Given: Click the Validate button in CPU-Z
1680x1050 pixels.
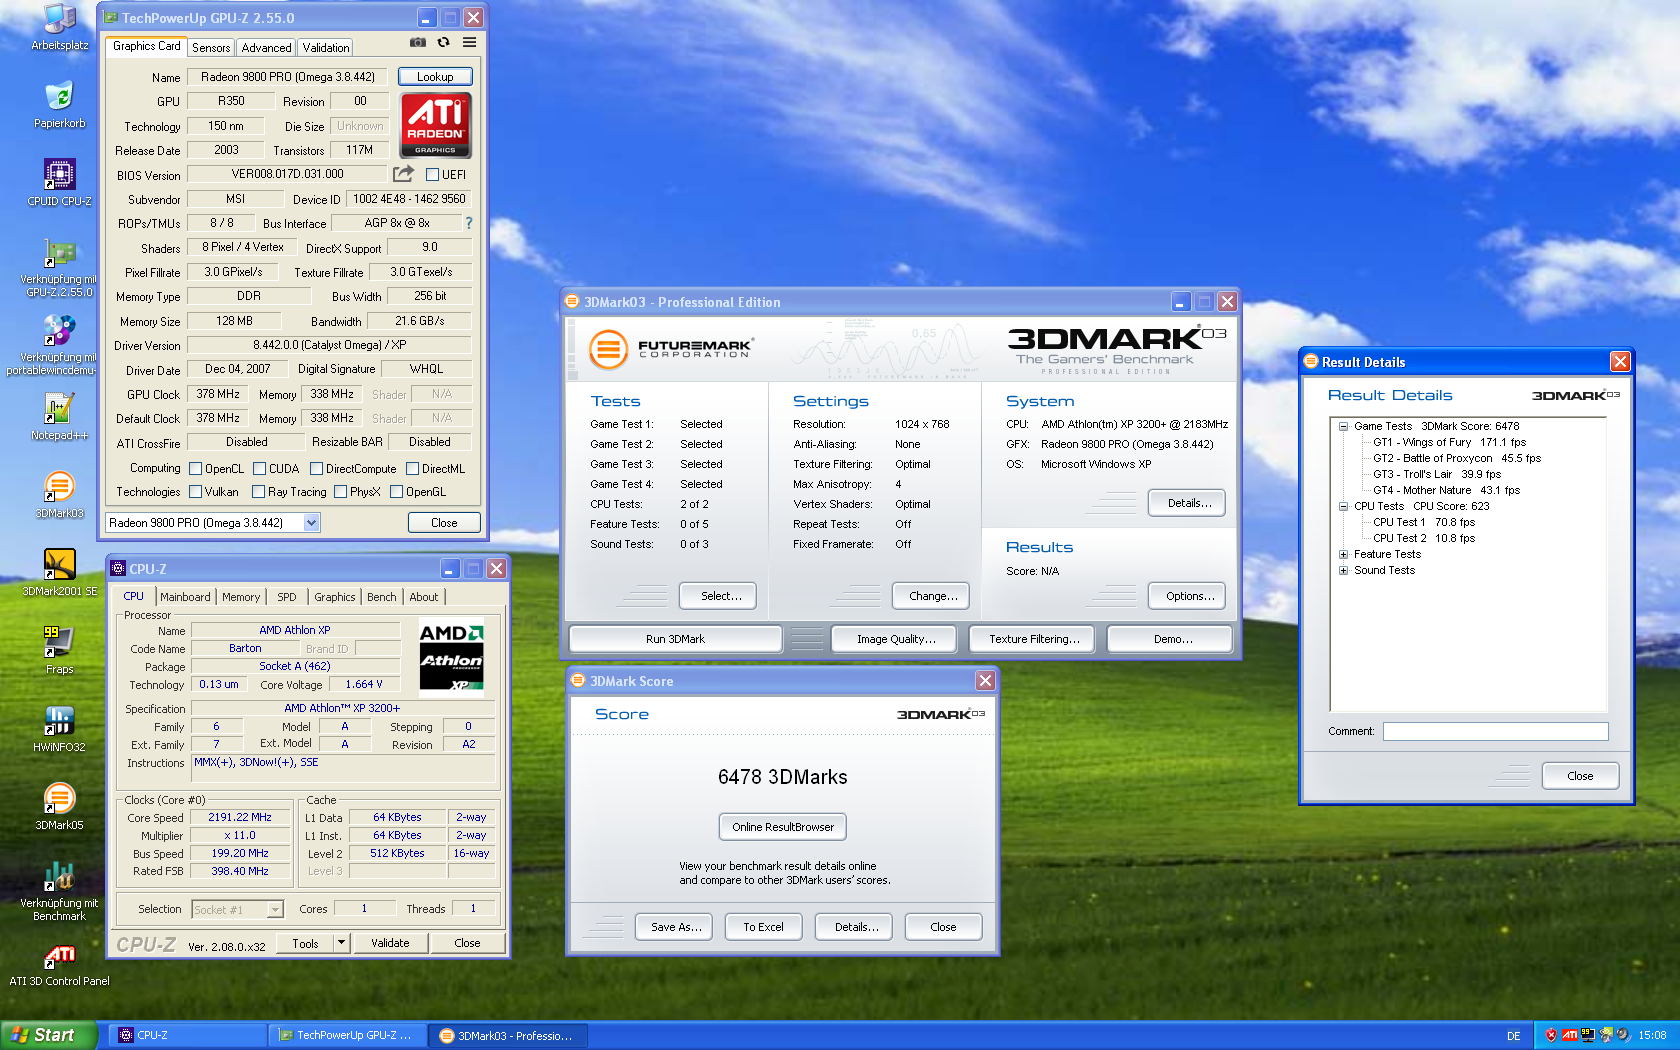Looking at the screenshot, I should [x=390, y=943].
